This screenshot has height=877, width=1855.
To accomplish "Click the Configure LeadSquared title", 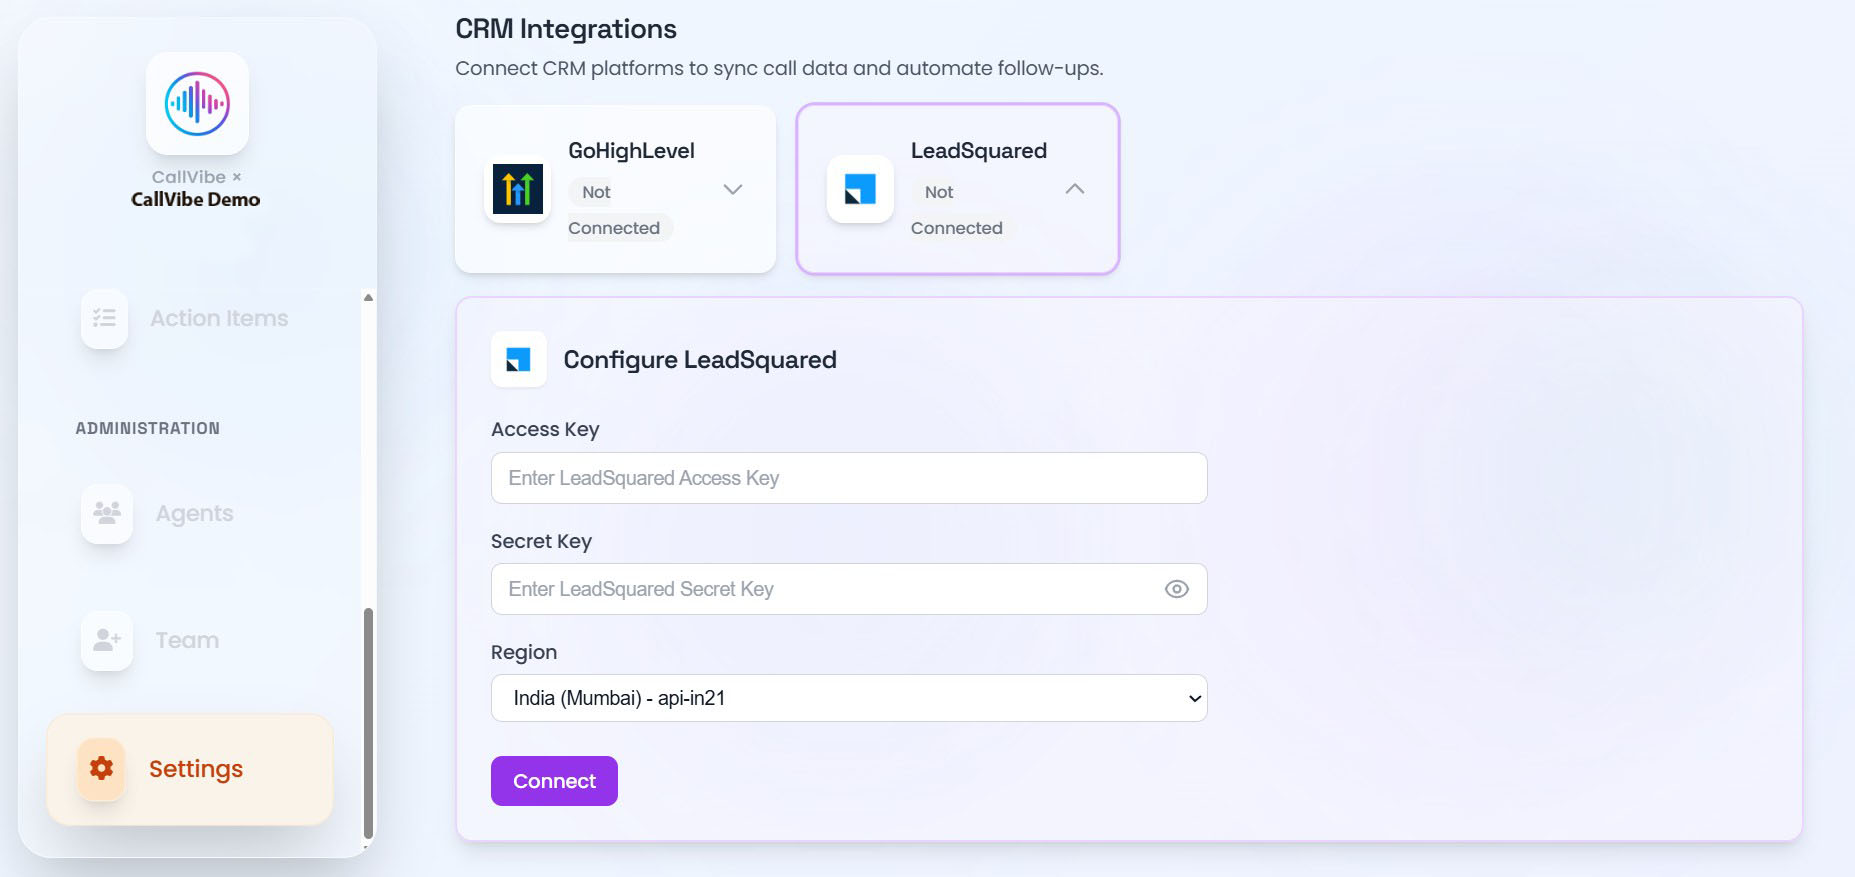I will pos(700,360).
